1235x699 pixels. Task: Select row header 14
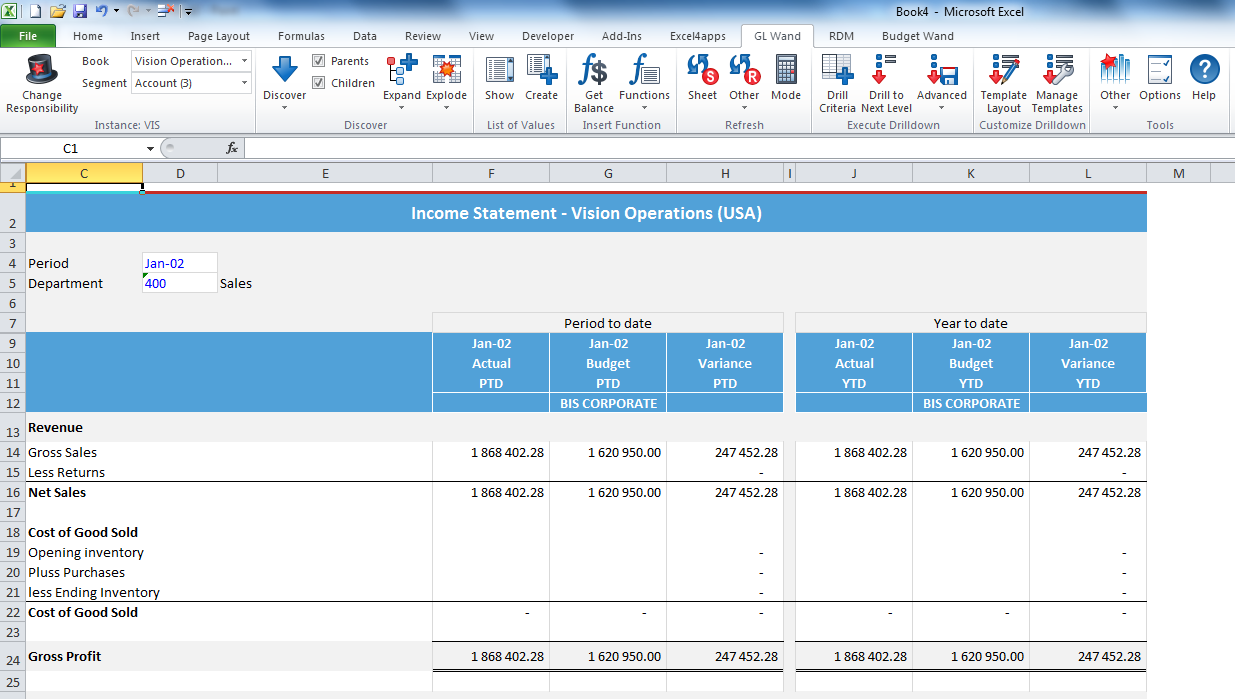tap(13, 452)
